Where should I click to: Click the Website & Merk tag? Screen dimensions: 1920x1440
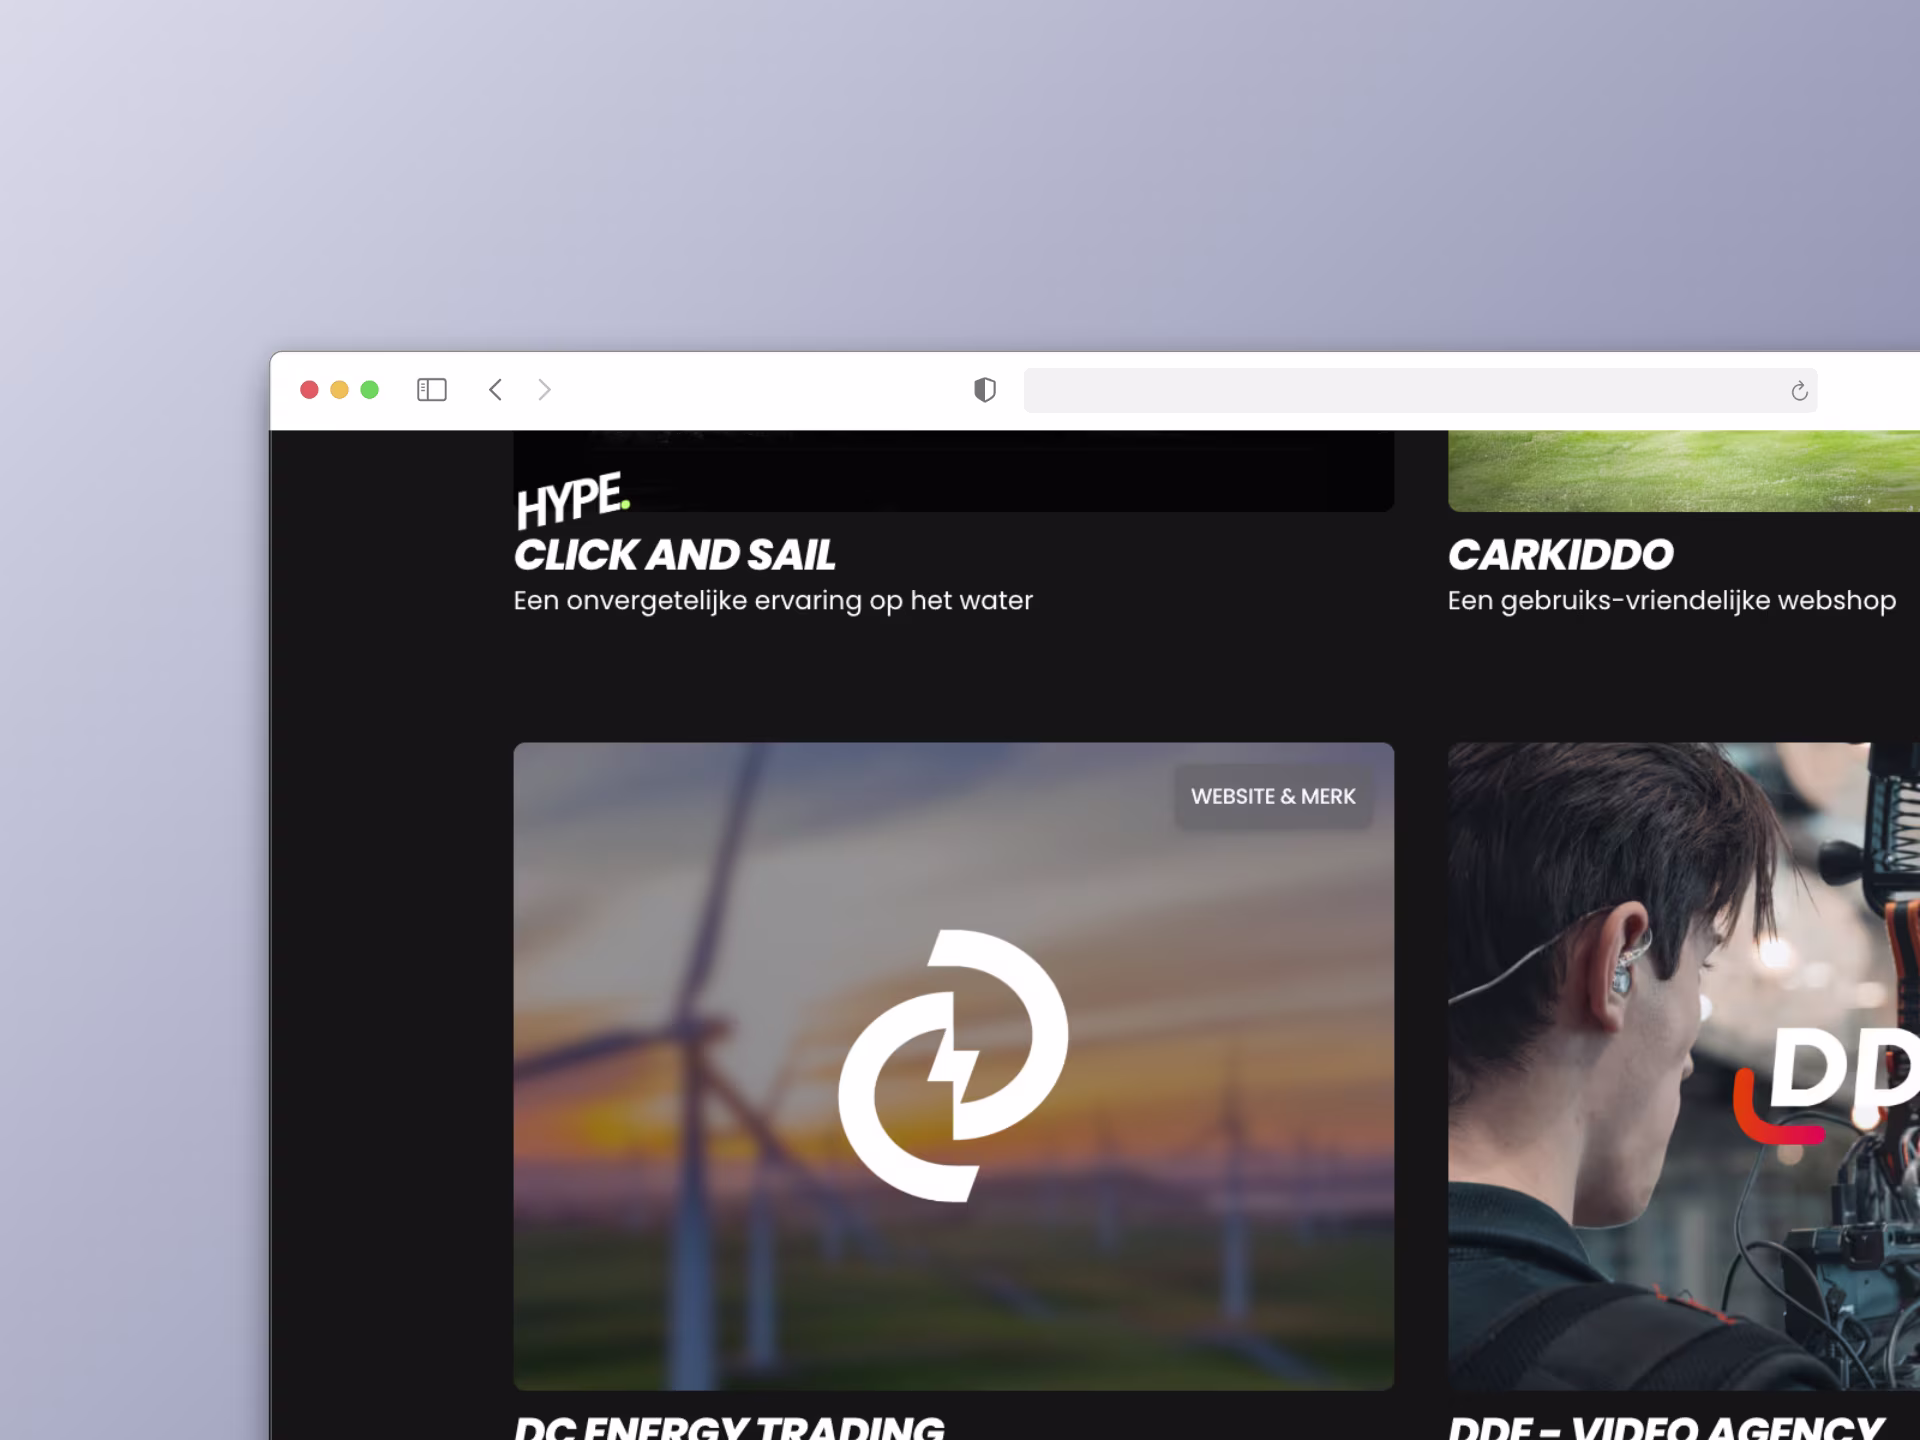pyautogui.click(x=1273, y=797)
